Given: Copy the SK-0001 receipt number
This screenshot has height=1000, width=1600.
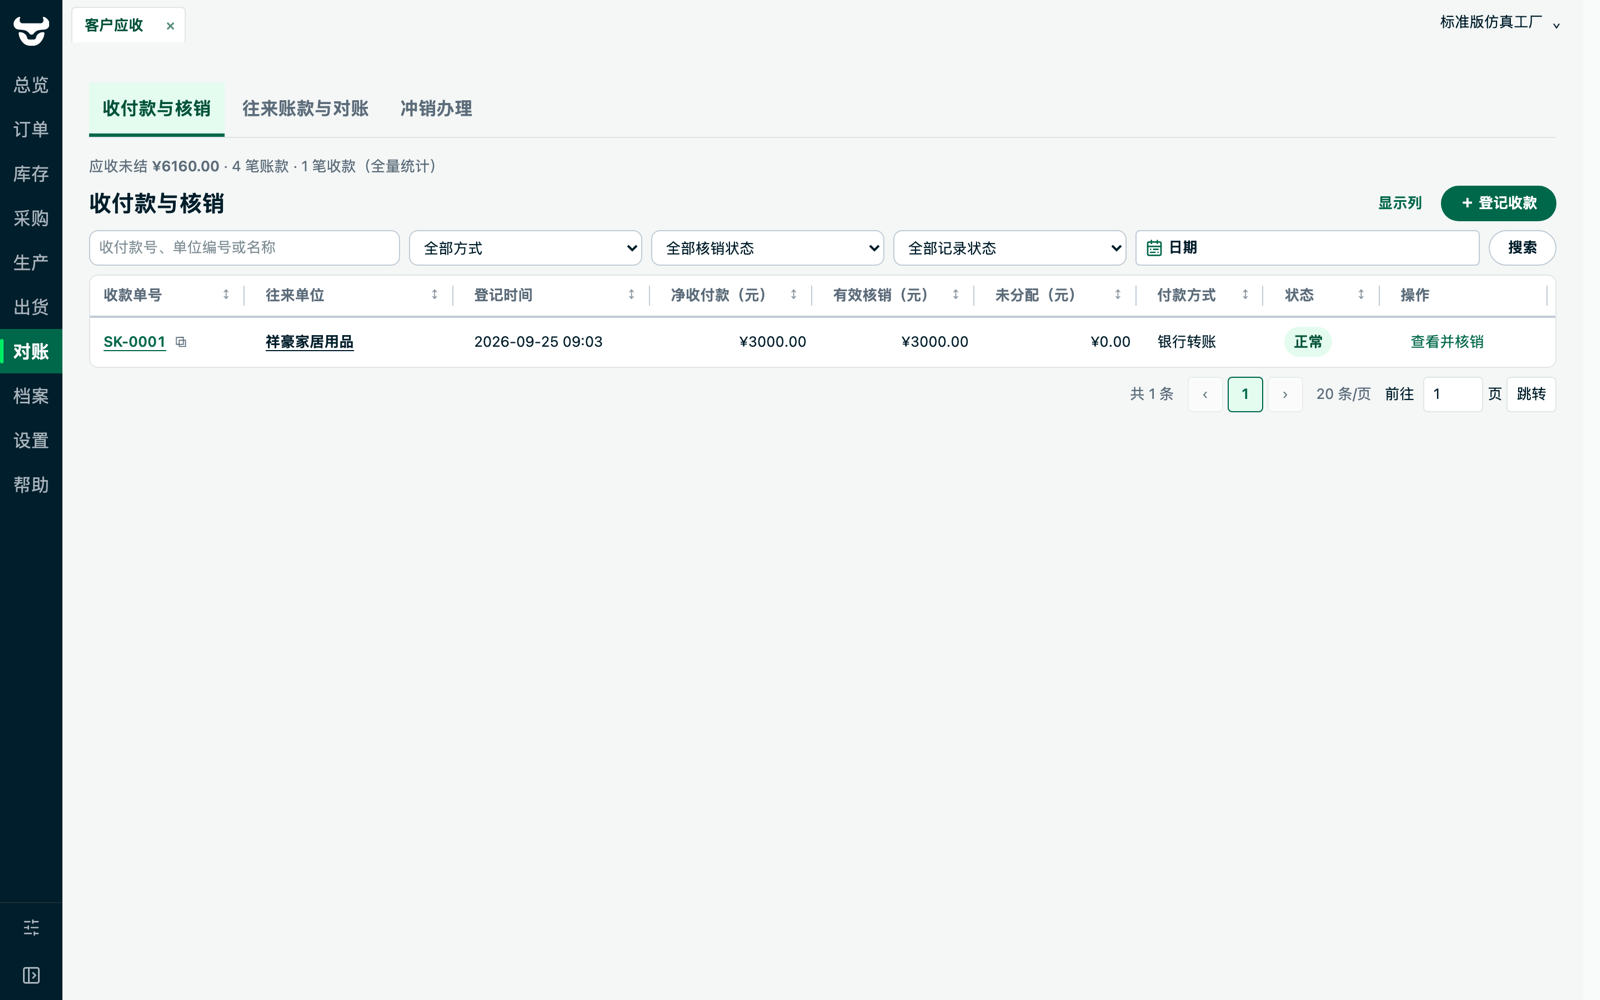Looking at the screenshot, I should click(181, 342).
